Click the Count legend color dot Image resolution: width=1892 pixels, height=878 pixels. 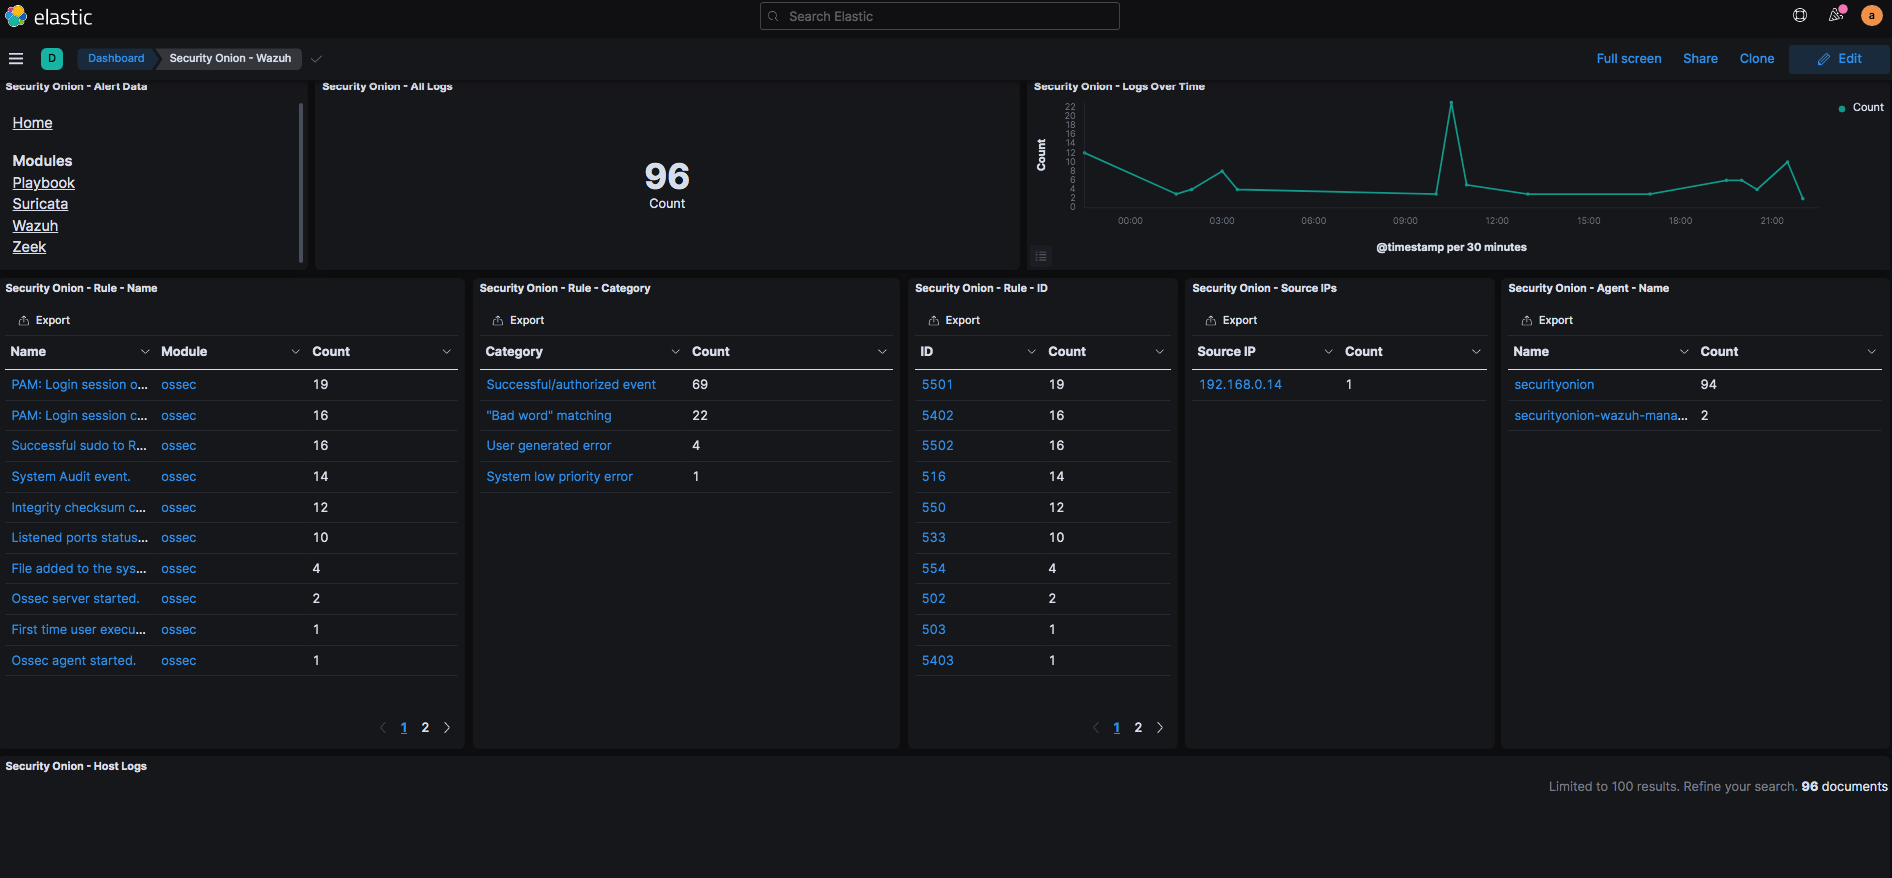1842,108
